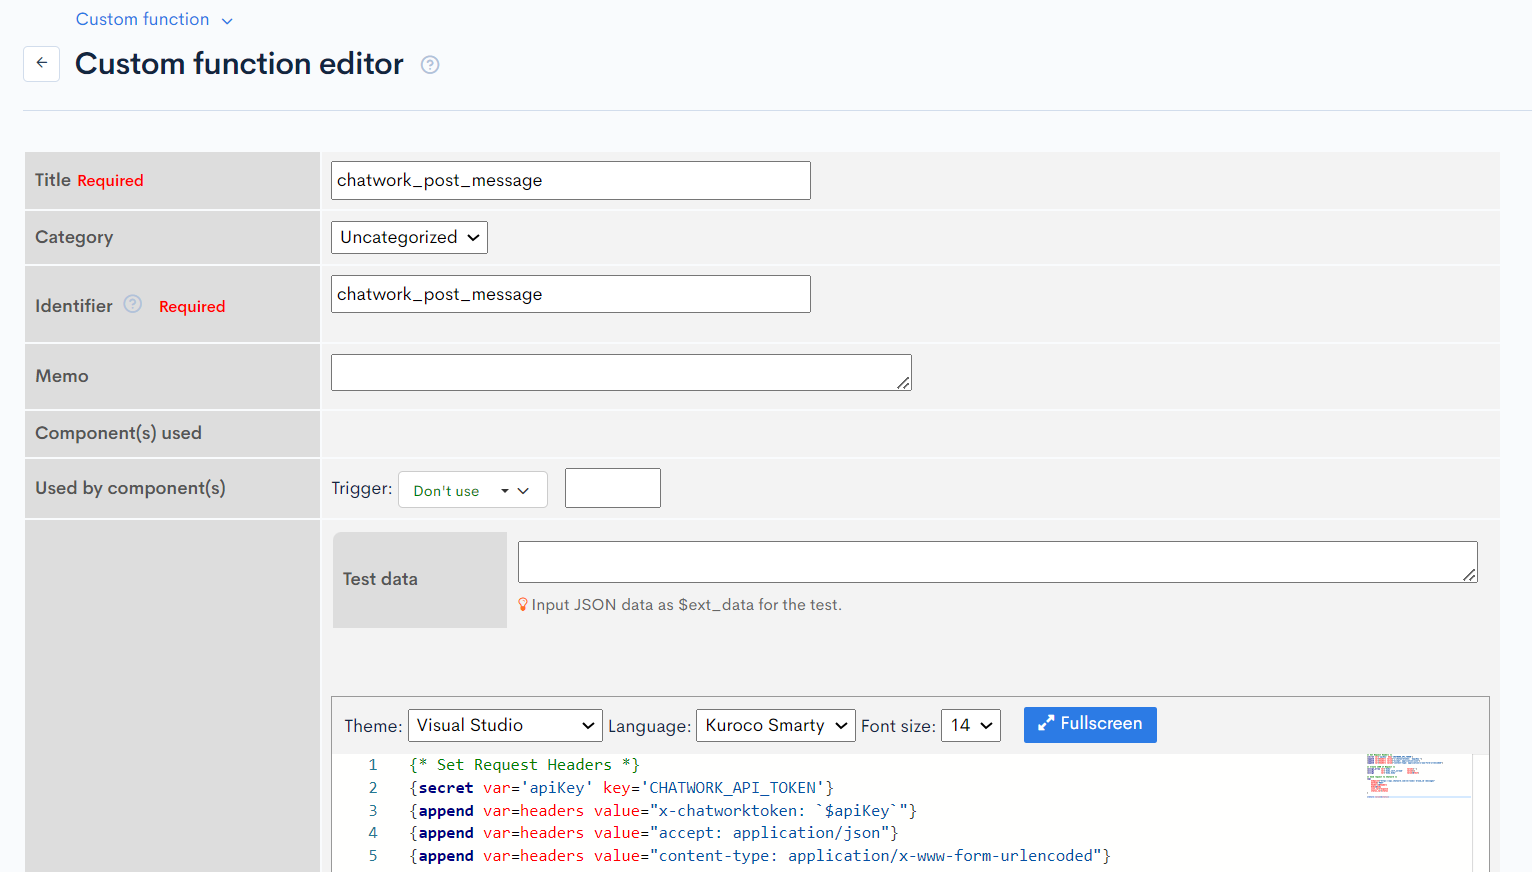Click the Category dropdown arrow

tap(472, 237)
